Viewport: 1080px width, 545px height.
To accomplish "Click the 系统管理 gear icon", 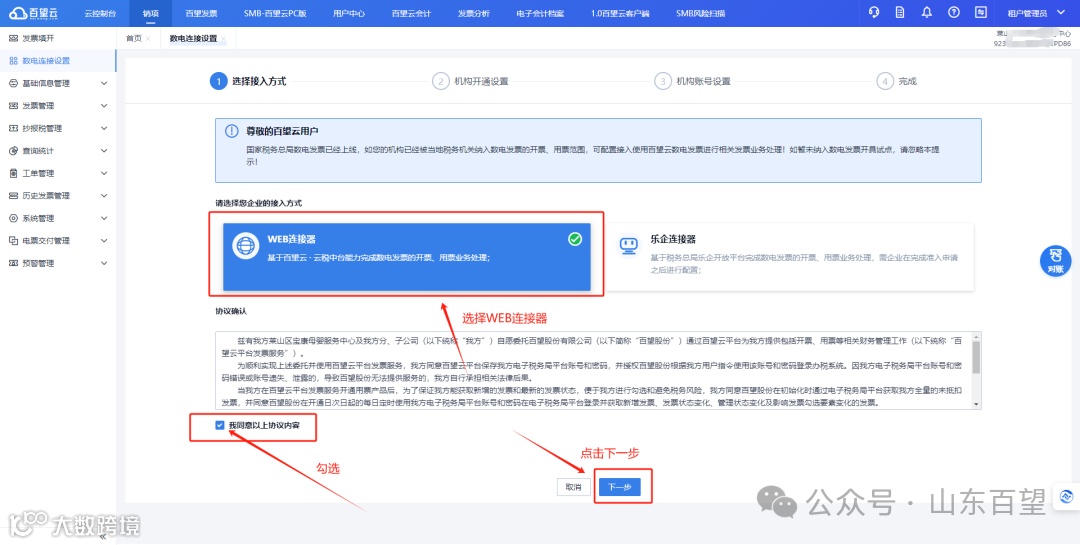I will point(14,218).
